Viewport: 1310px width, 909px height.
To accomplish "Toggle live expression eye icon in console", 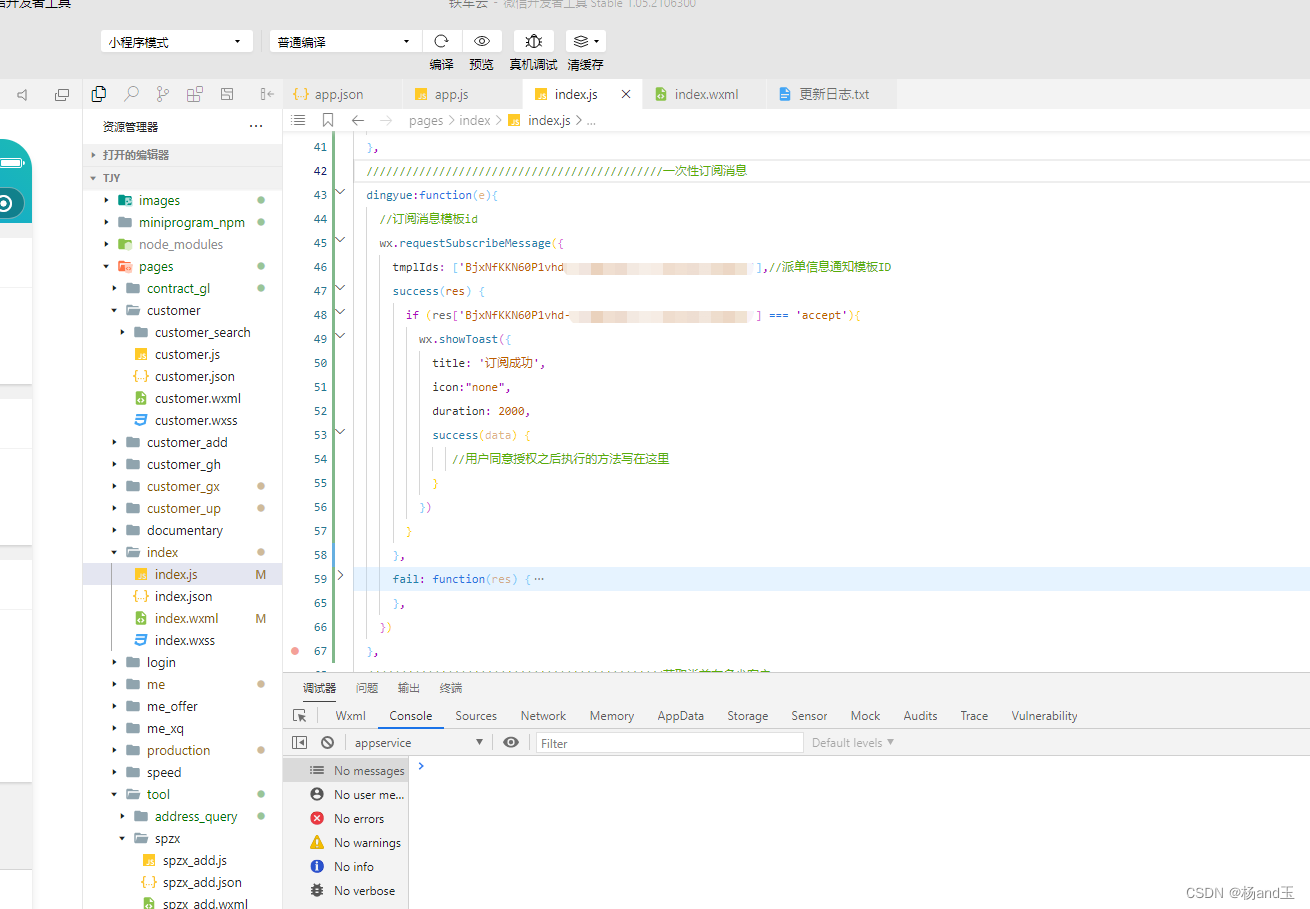I will [x=511, y=742].
